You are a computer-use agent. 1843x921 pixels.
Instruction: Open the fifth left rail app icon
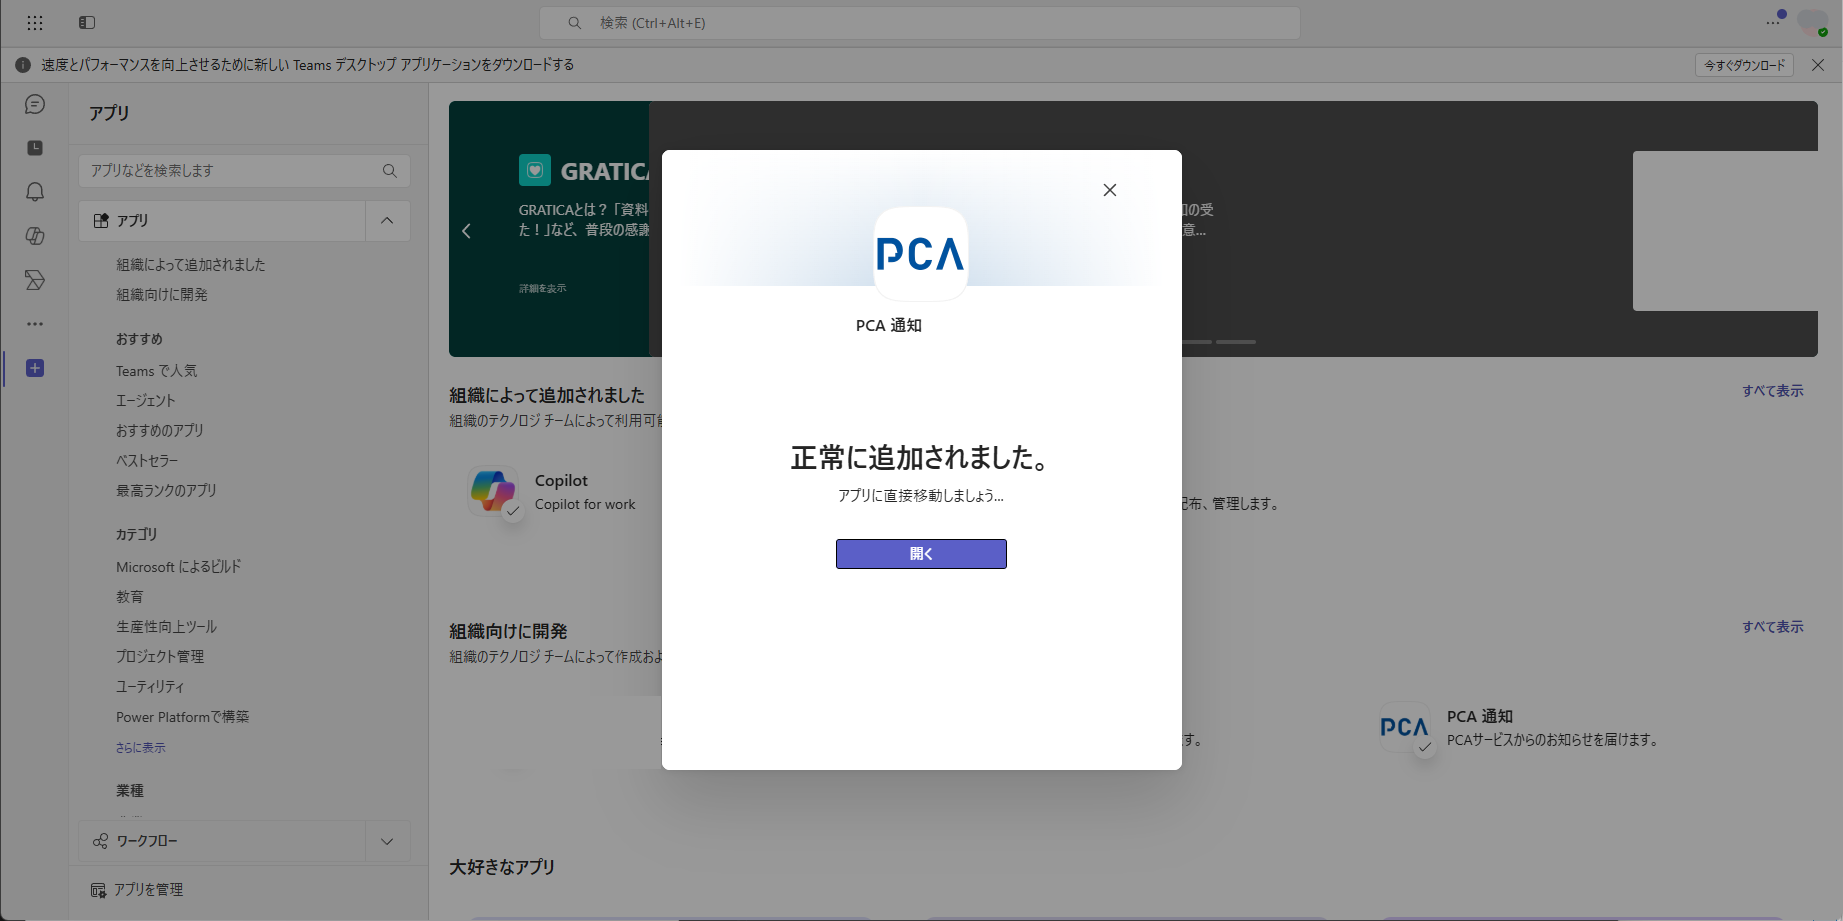click(x=35, y=280)
